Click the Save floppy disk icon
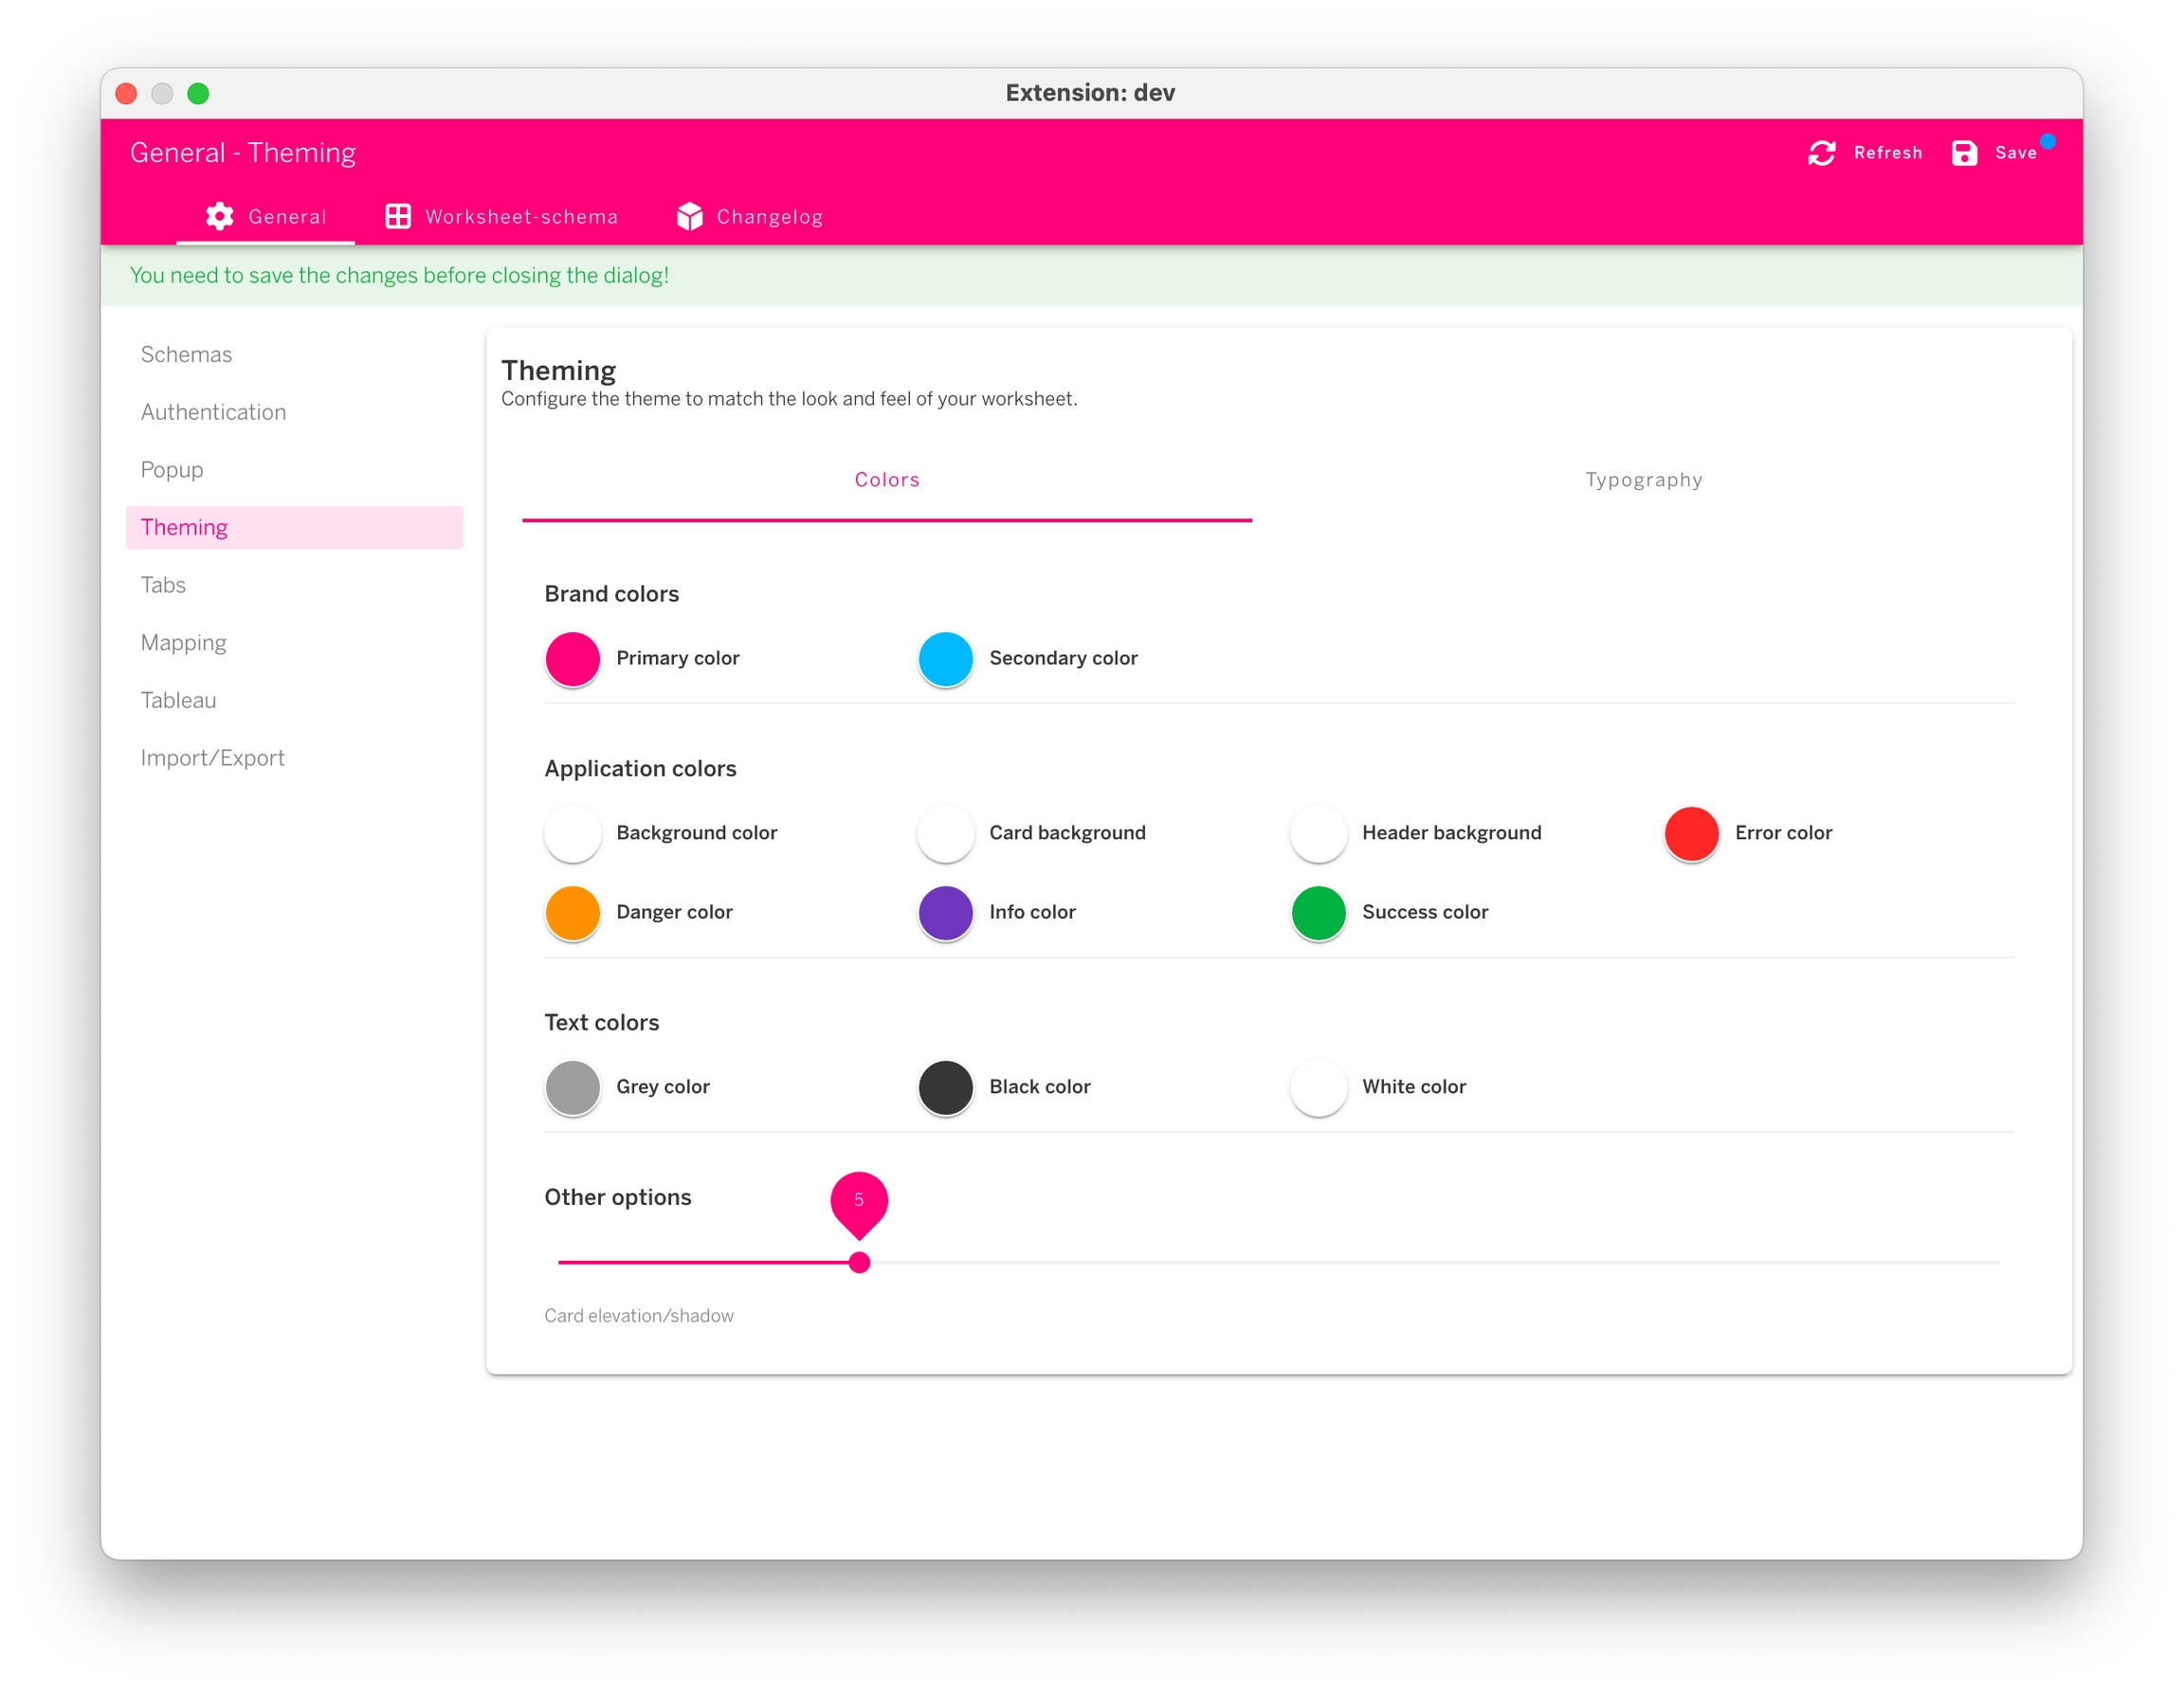 [1963, 153]
